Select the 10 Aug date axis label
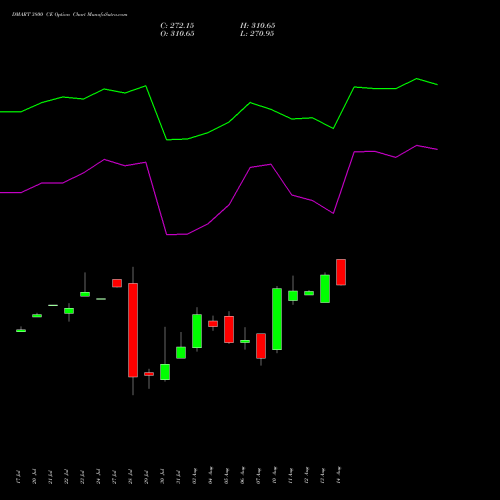The width and height of the screenshot is (500, 500). pyautogui.click(x=274, y=476)
